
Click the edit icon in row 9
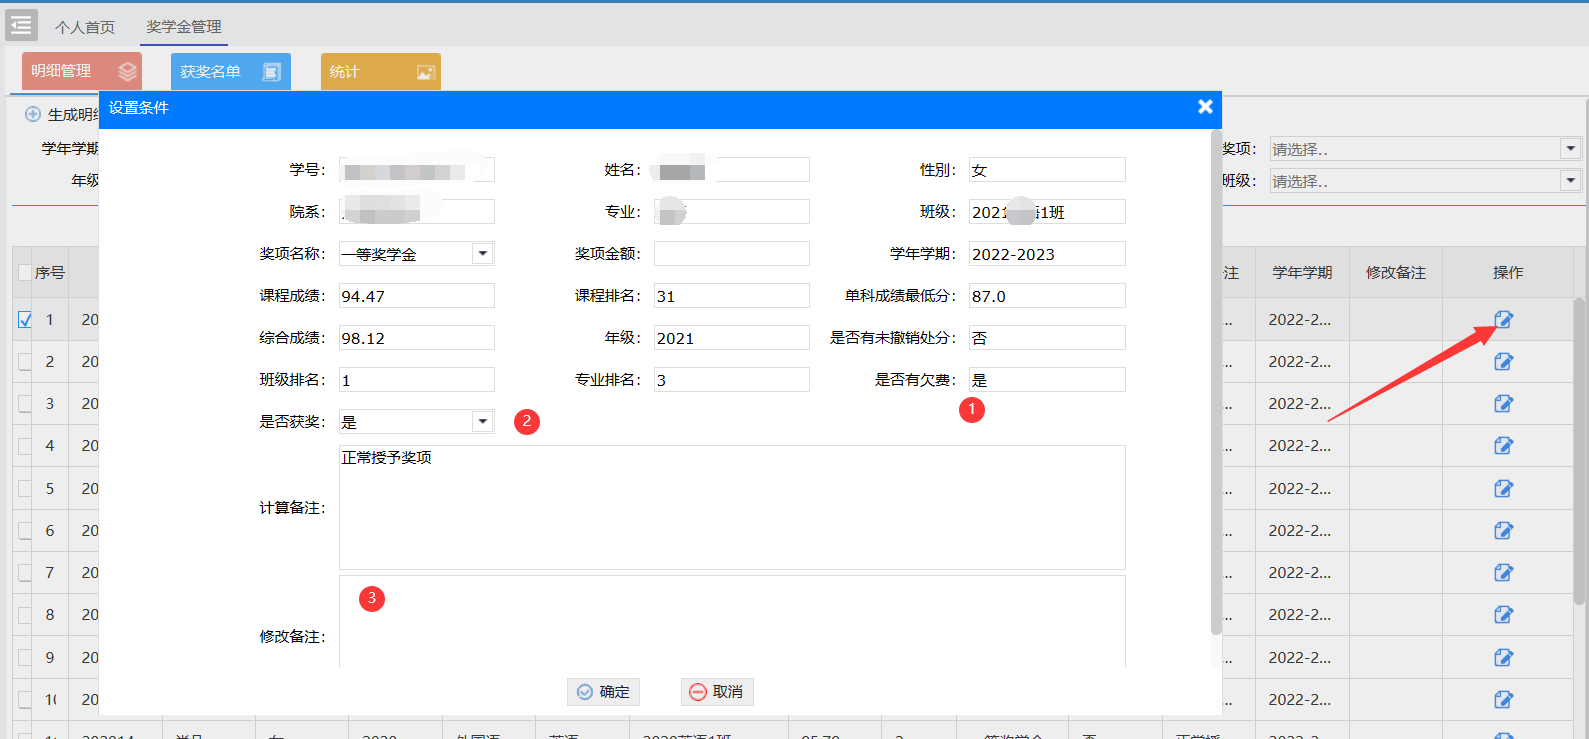click(x=1503, y=658)
